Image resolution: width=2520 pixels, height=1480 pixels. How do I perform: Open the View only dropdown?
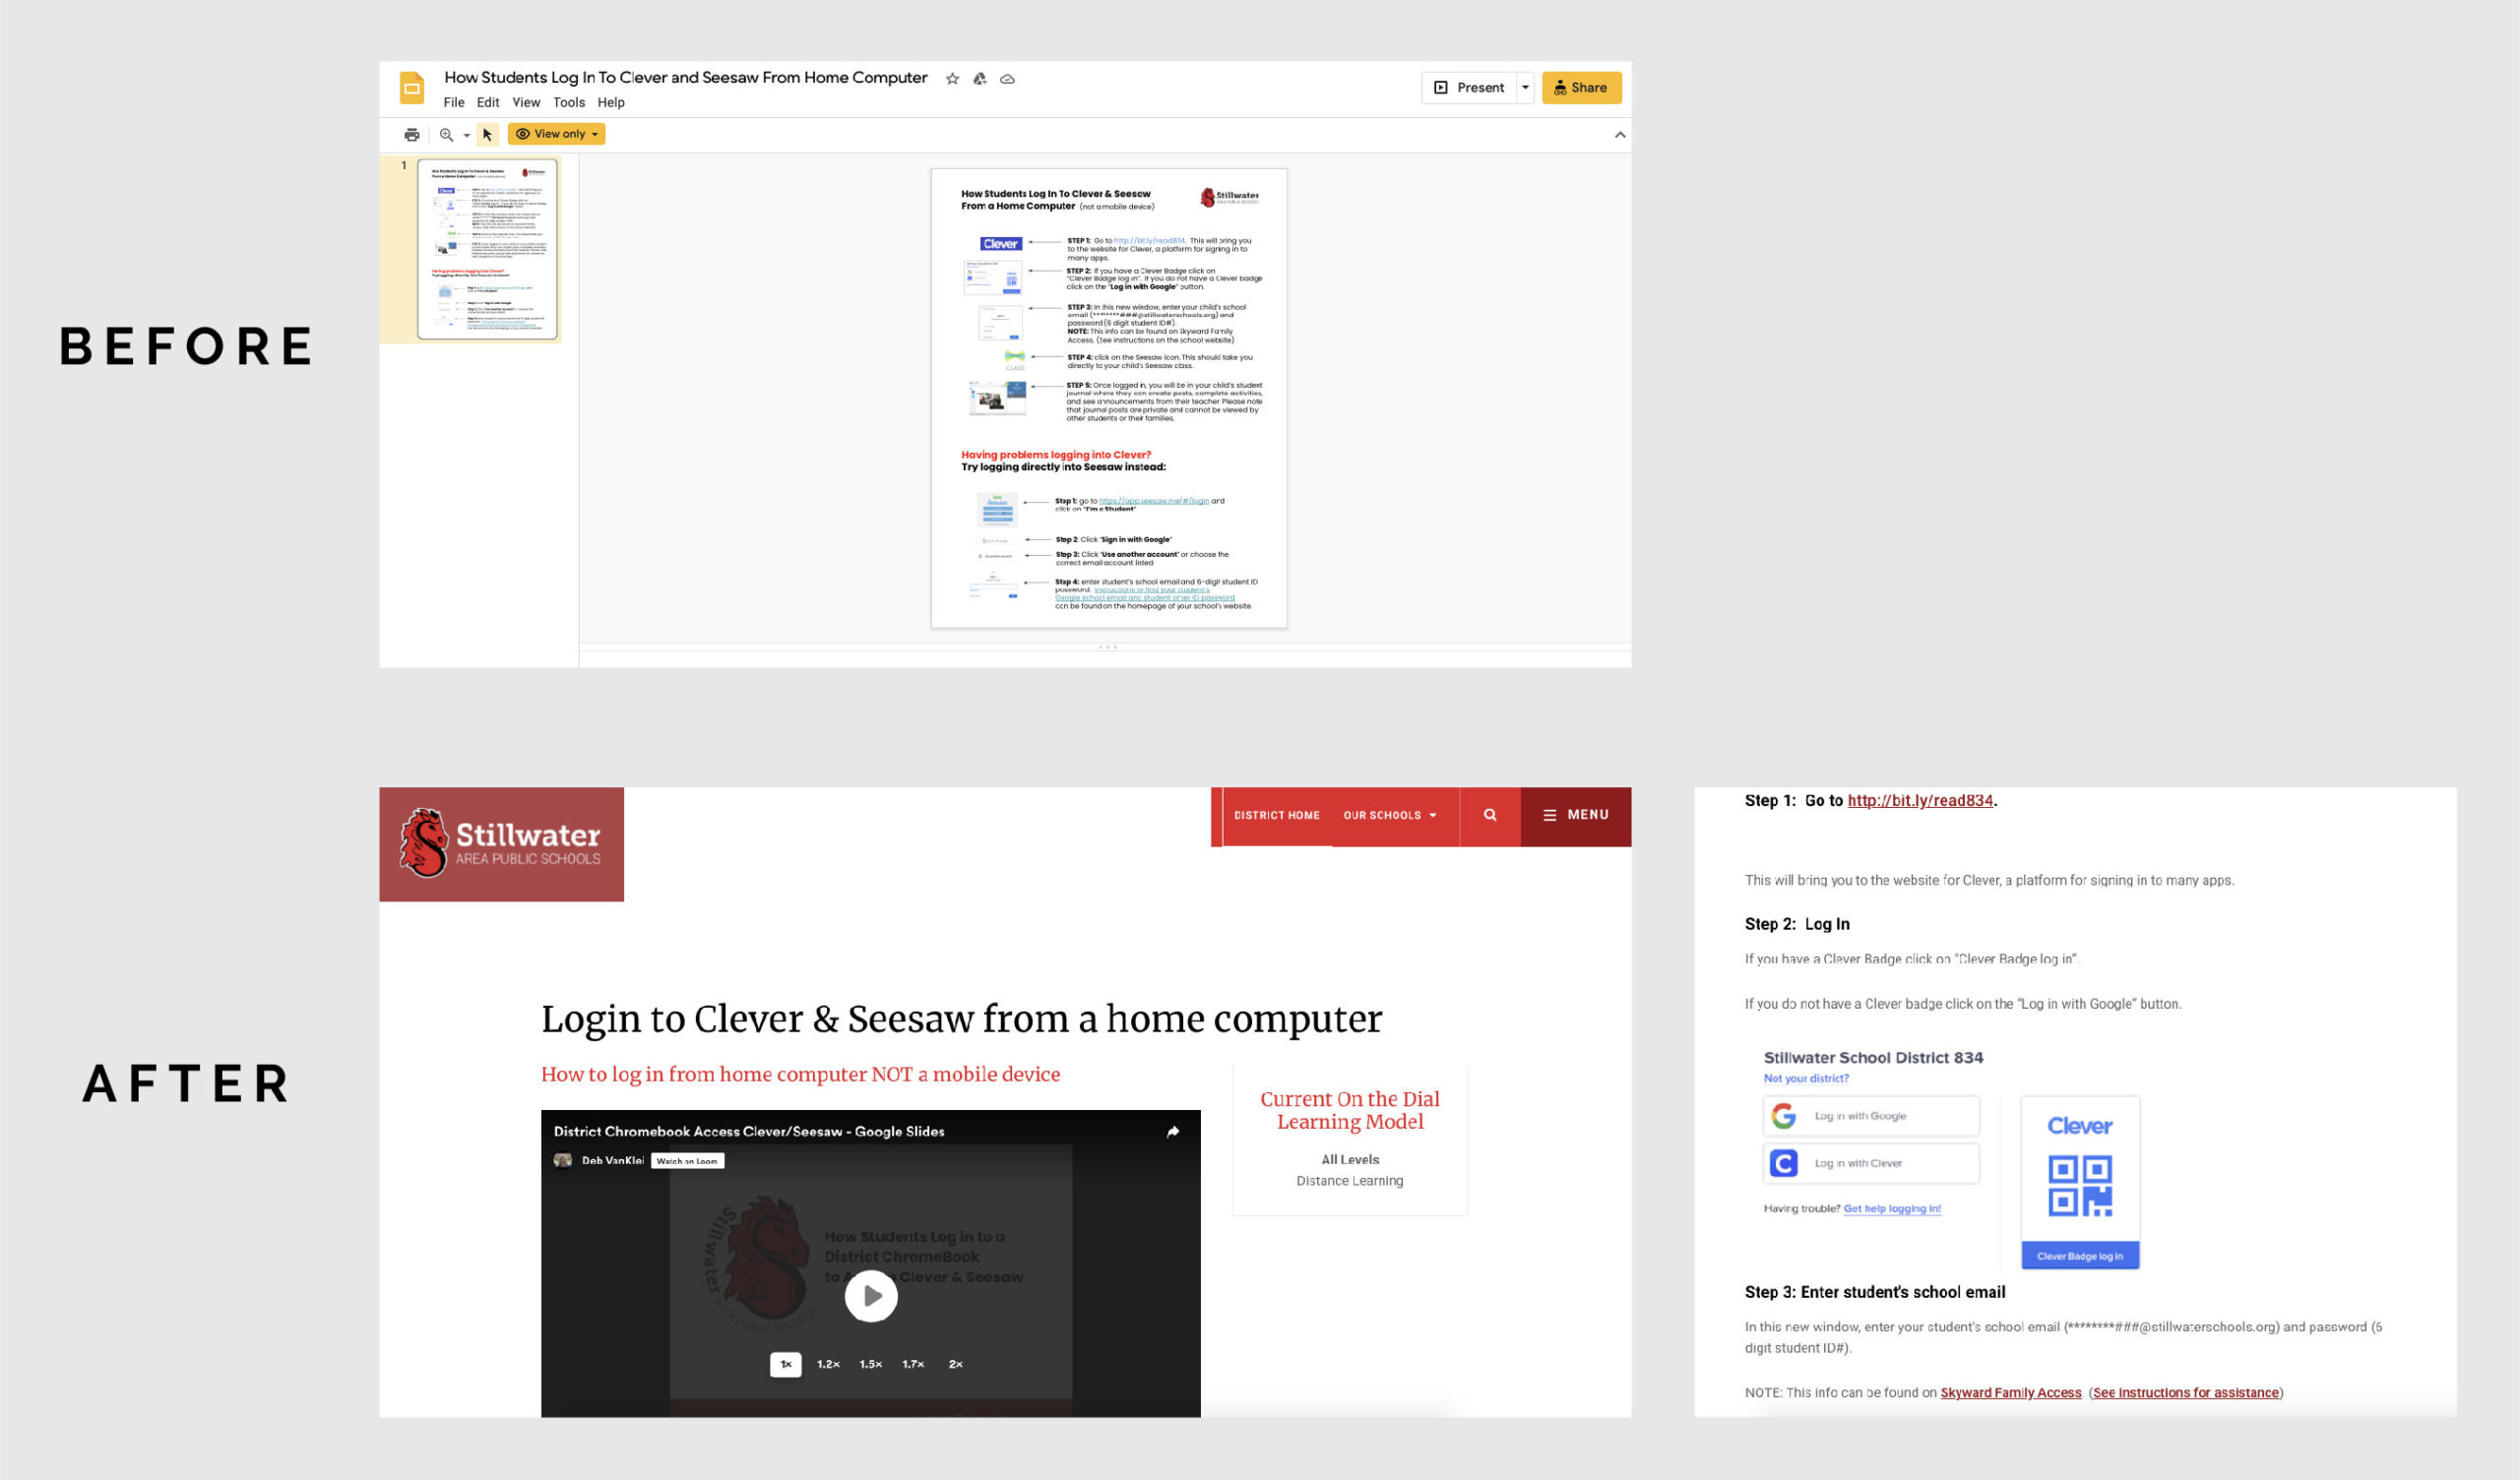coord(556,134)
